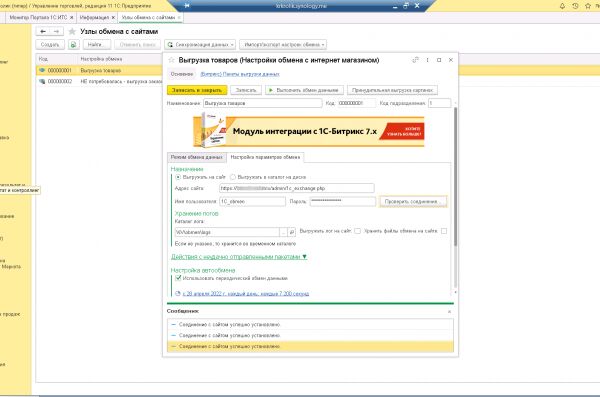This screenshot has width=600, height=397.
Task: Select the 'Выгружать на сайт' radio button
Action: (x=178, y=177)
